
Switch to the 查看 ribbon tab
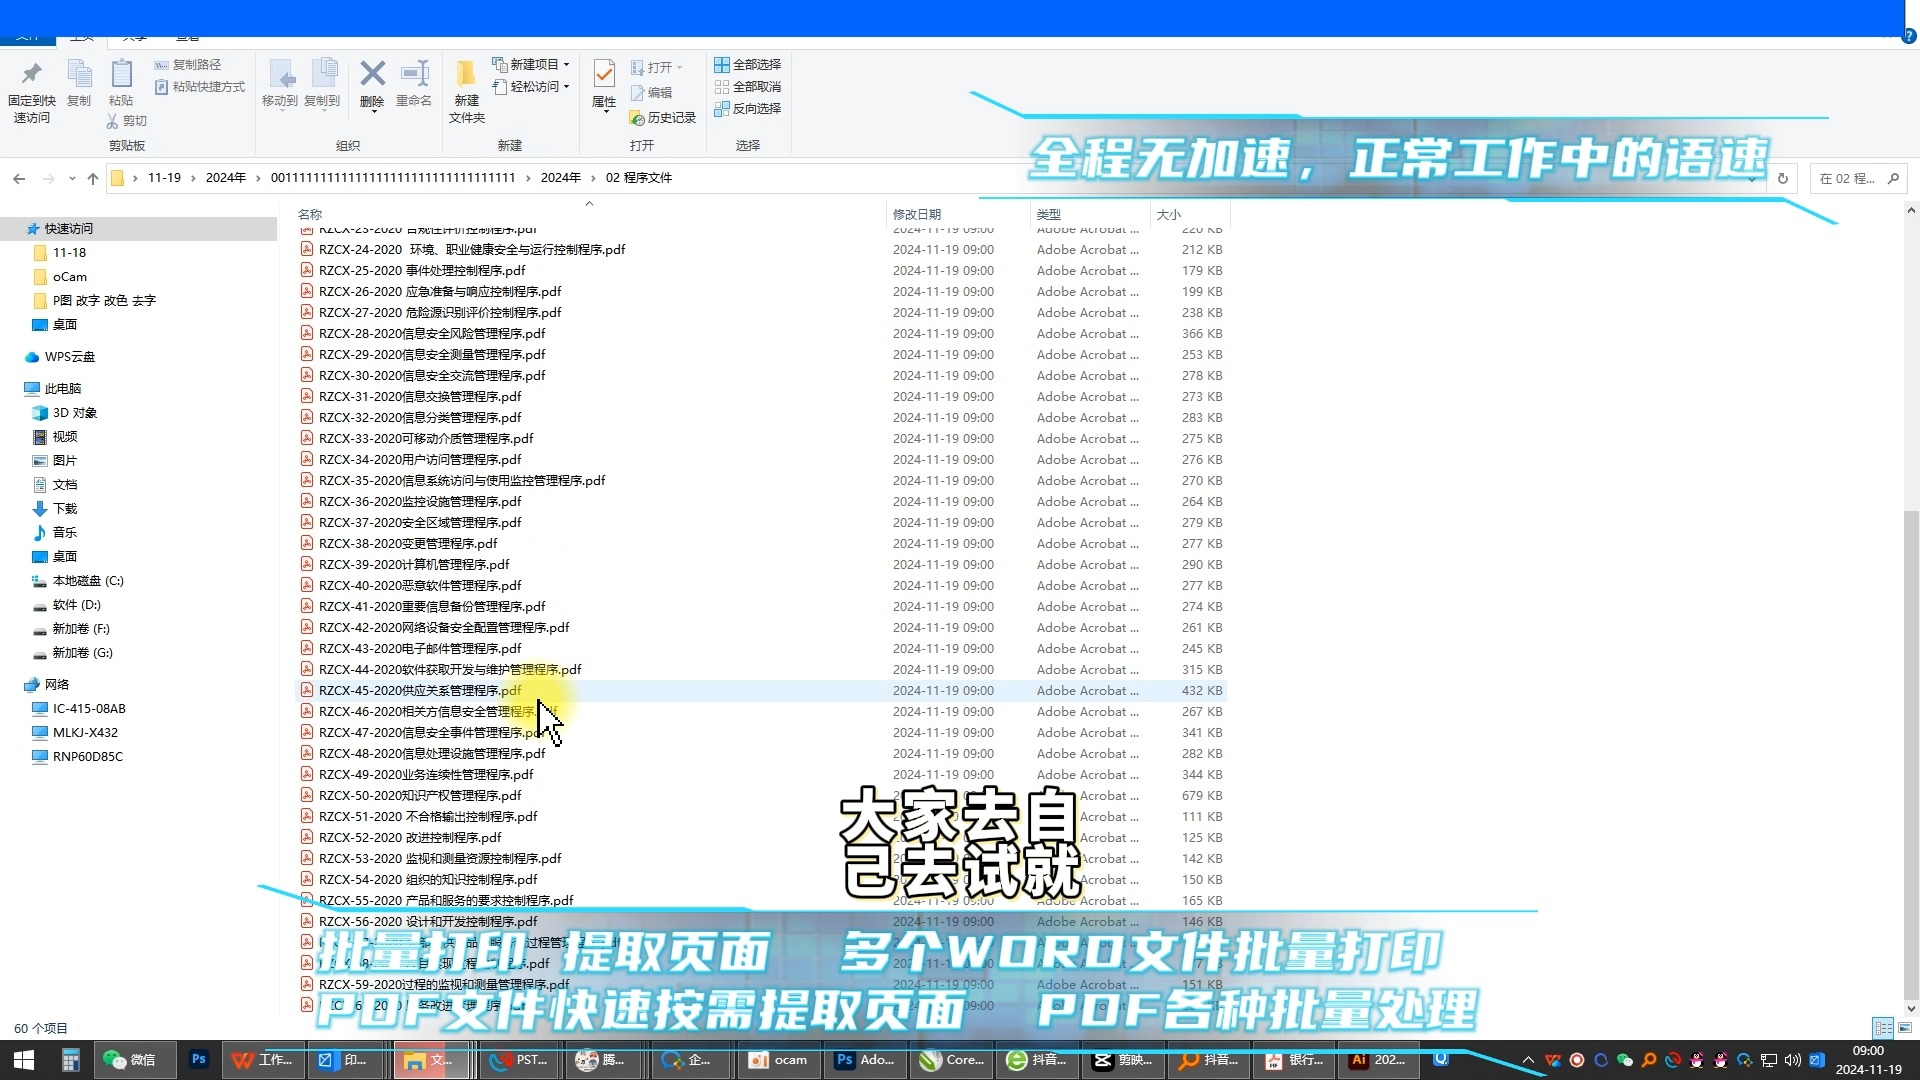[x=186, y=35]
